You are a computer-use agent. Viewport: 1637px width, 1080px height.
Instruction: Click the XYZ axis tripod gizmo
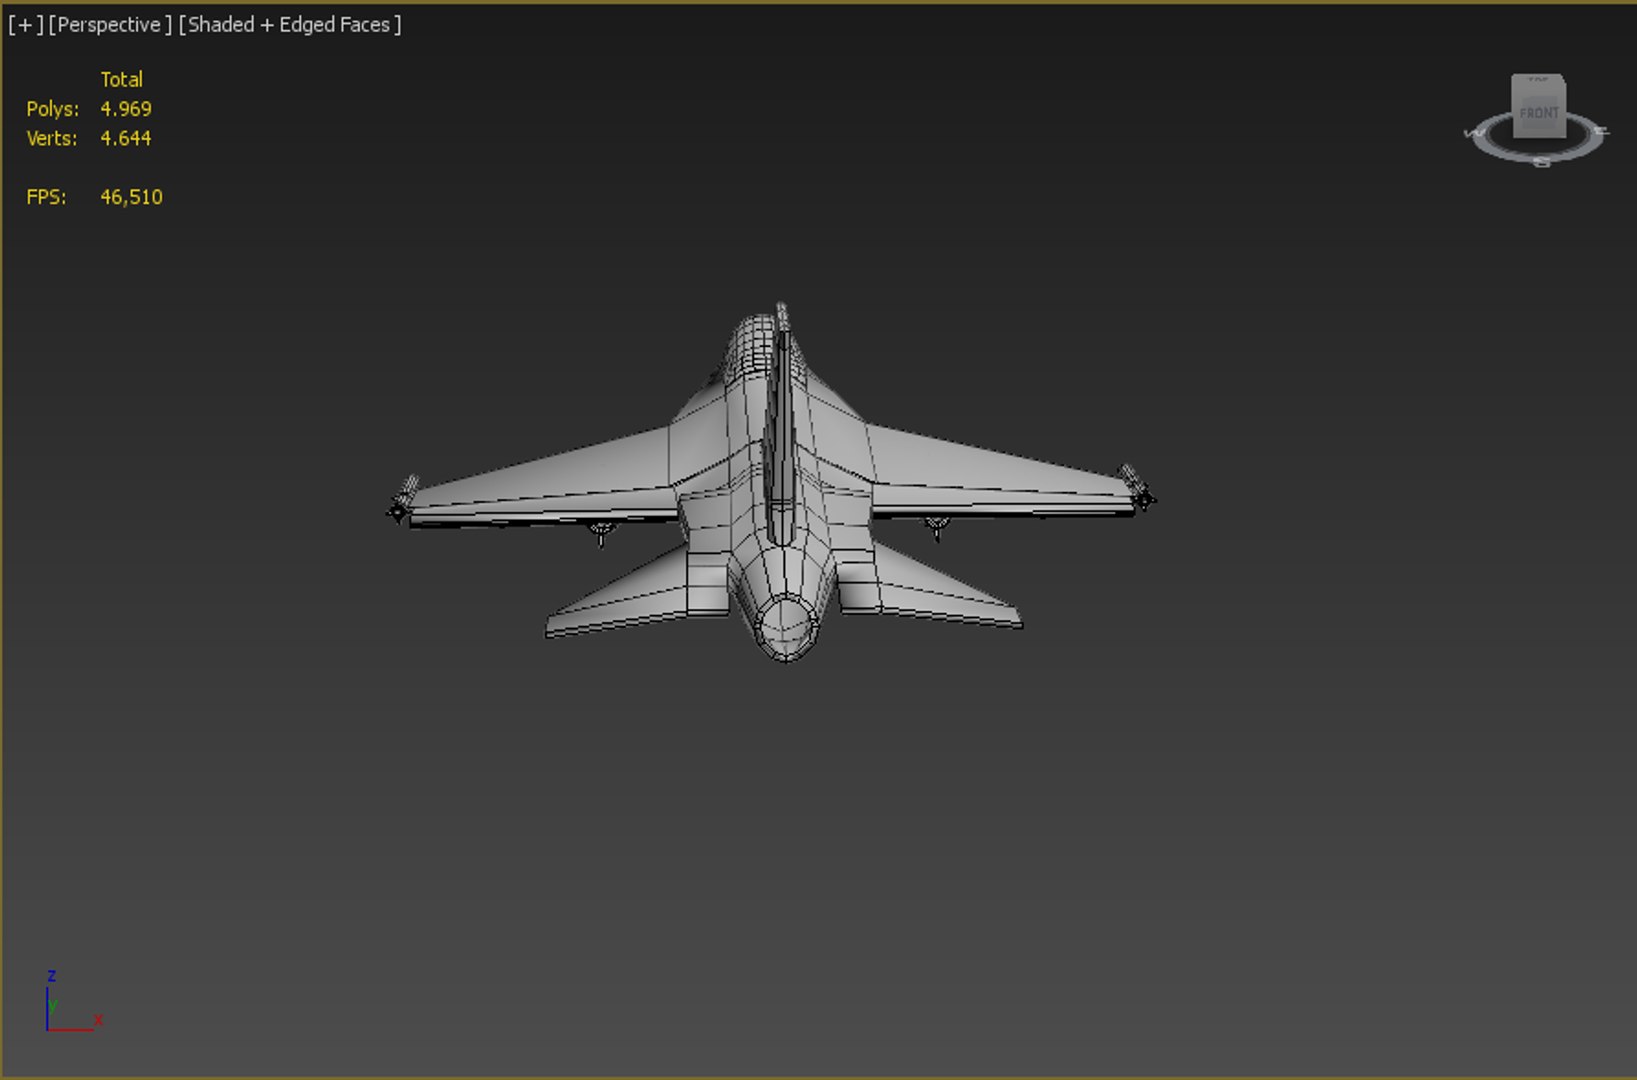pos(72,1002)
